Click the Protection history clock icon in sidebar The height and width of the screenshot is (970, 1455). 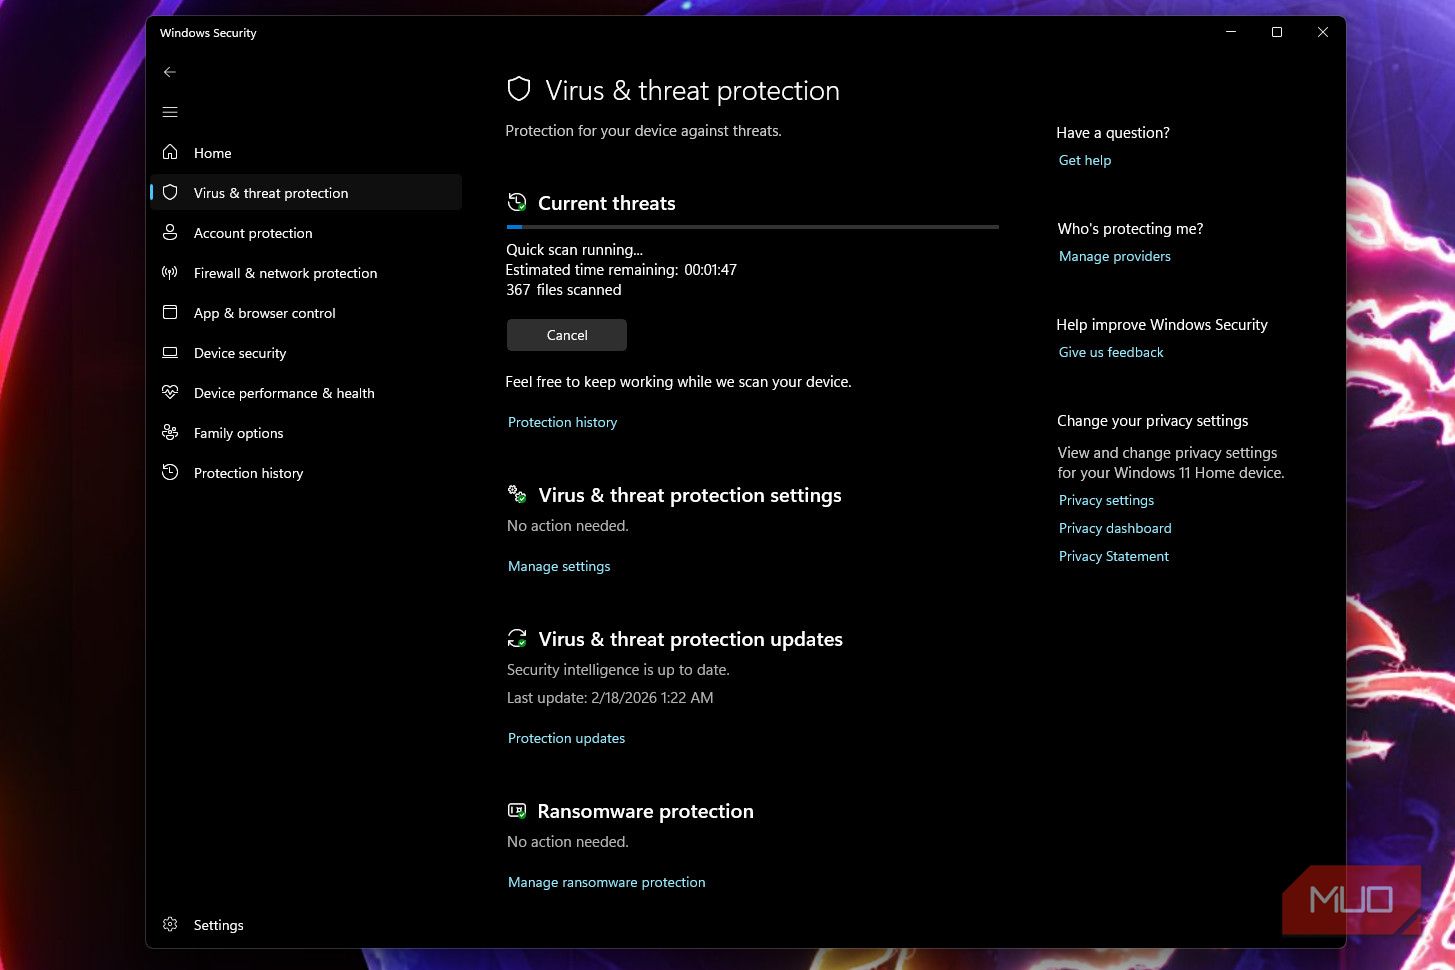pos(170,472)
